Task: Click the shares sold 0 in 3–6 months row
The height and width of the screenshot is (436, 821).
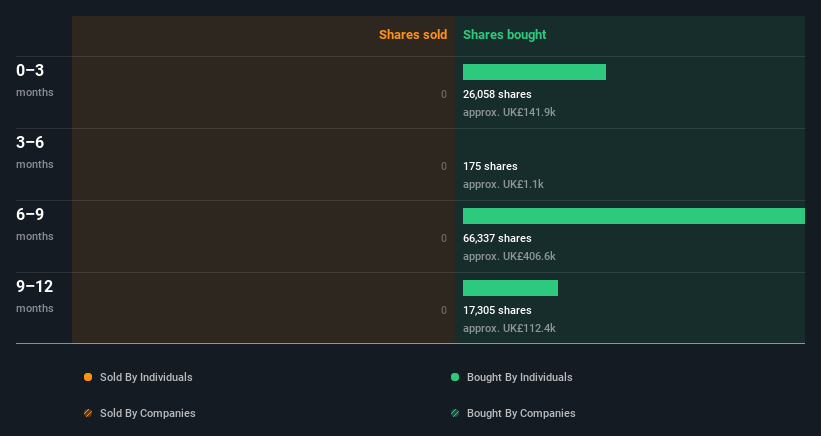Action: [x=444, y=166]
